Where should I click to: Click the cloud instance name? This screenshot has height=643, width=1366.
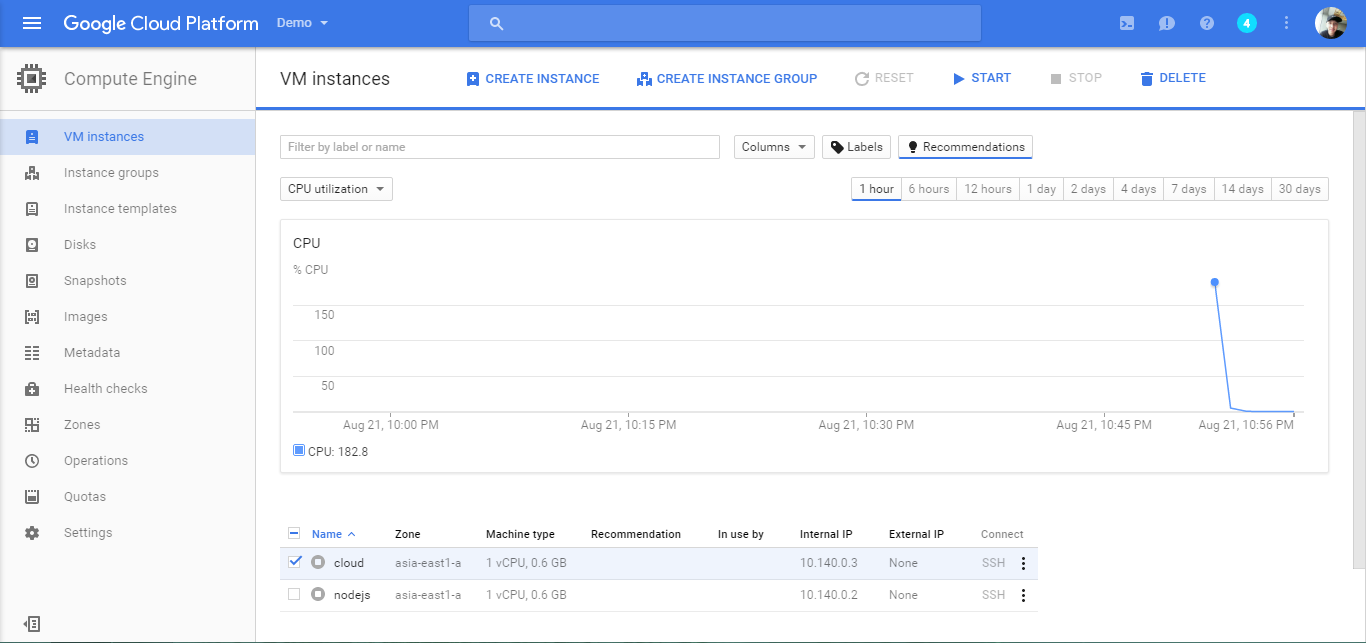pos(349,563)
